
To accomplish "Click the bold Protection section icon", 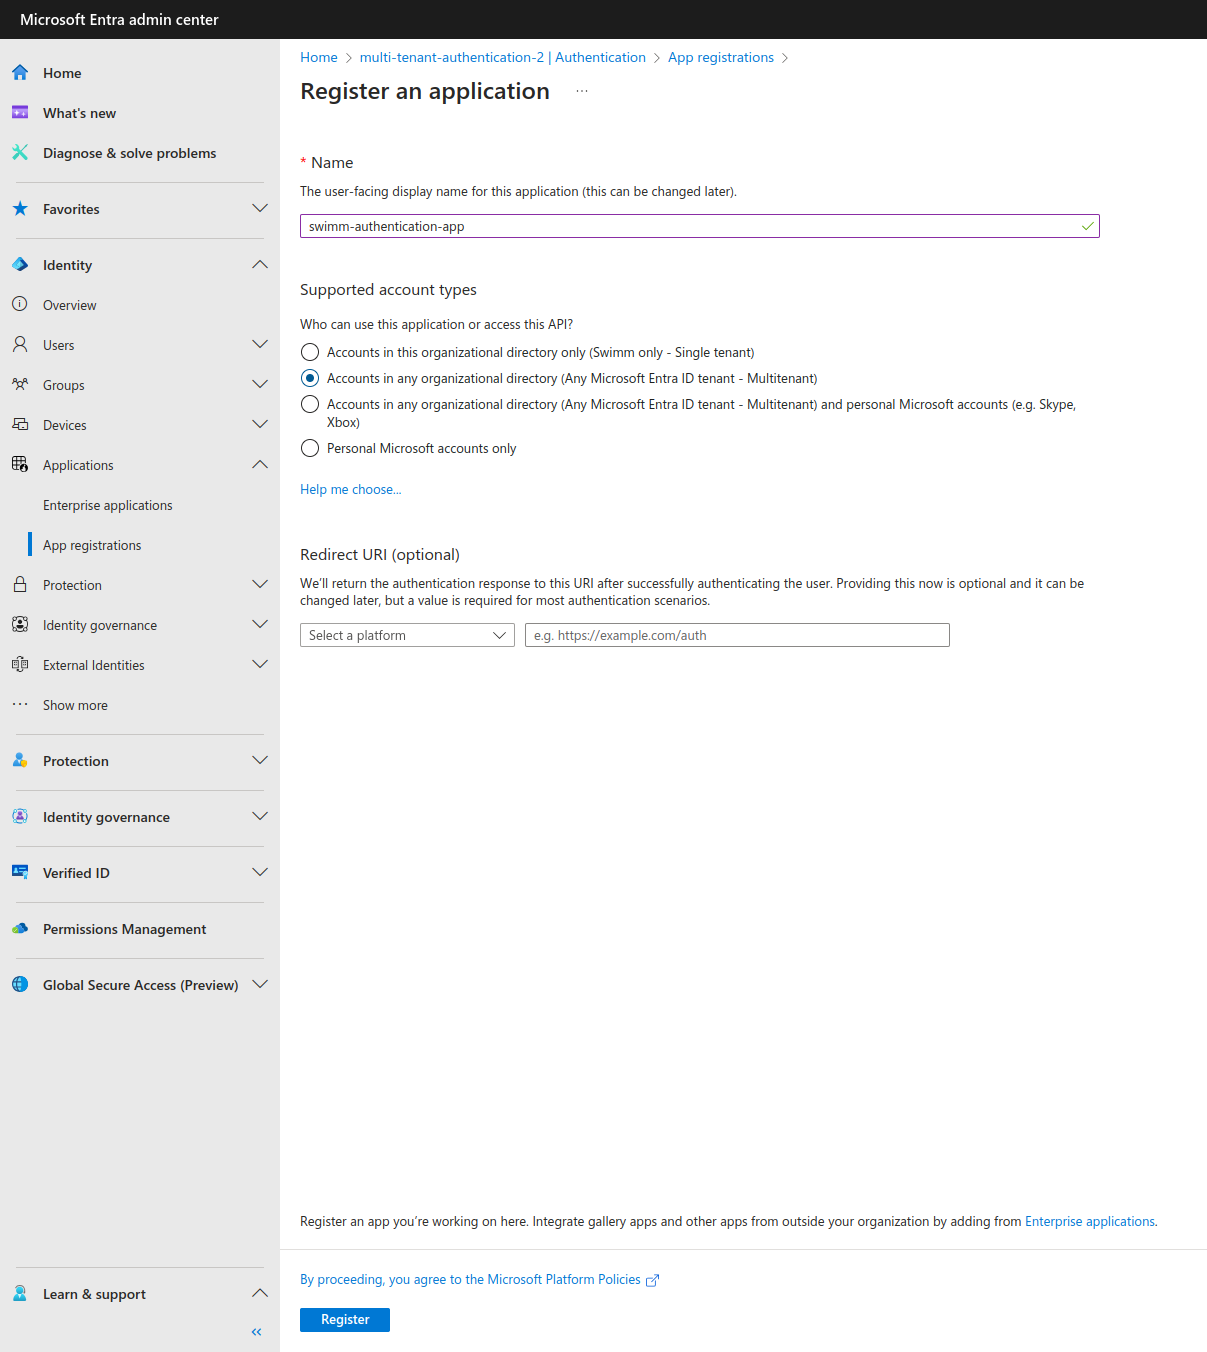I will pos(20,760).
